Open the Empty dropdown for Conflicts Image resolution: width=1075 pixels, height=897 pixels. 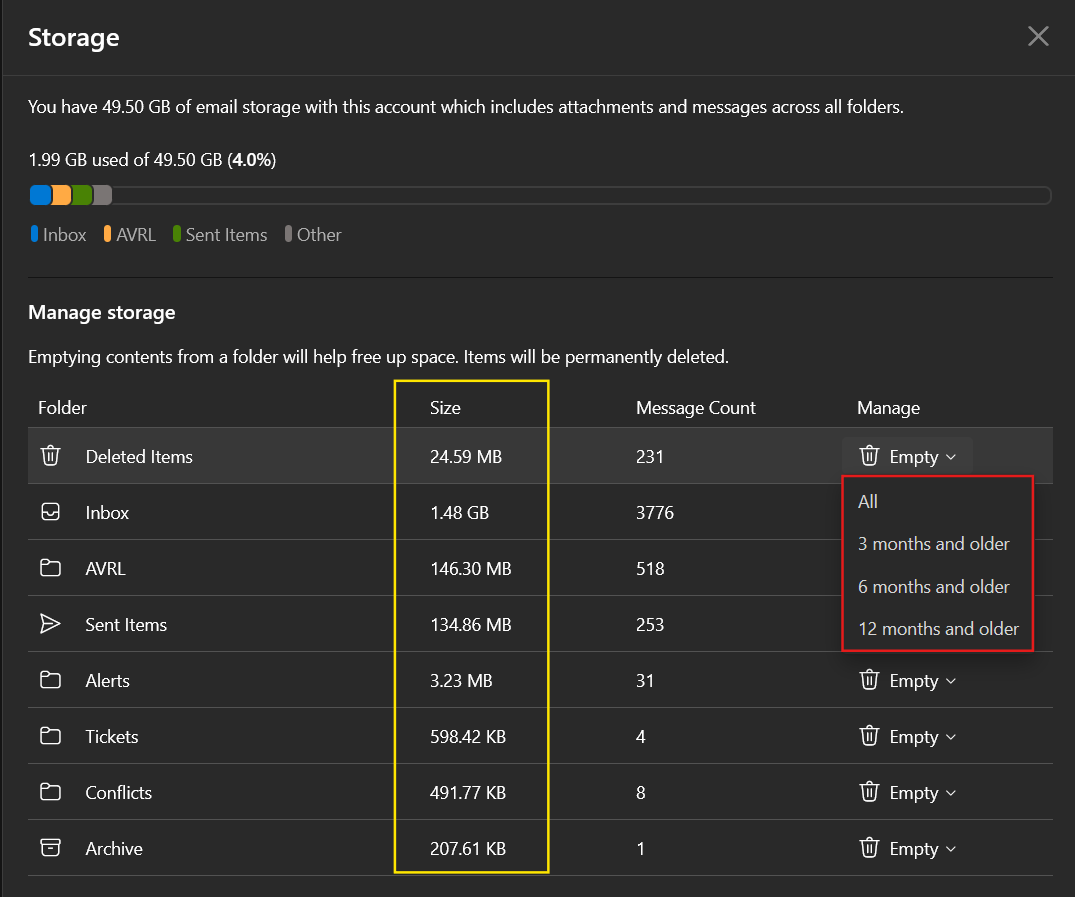coord(907,792)
